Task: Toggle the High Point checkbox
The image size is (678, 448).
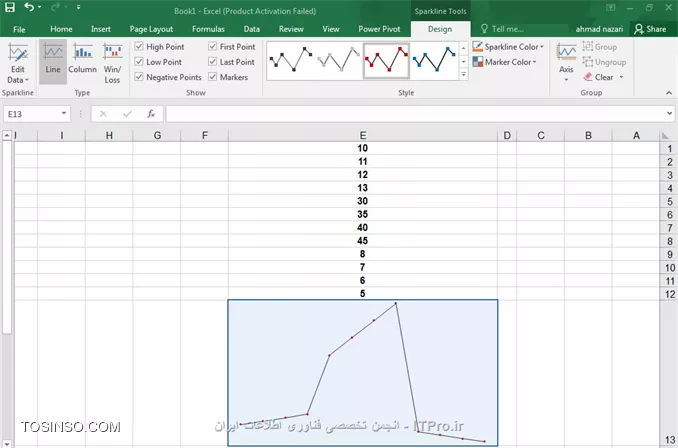Action: pyautogui.click(x=140, y=47)
